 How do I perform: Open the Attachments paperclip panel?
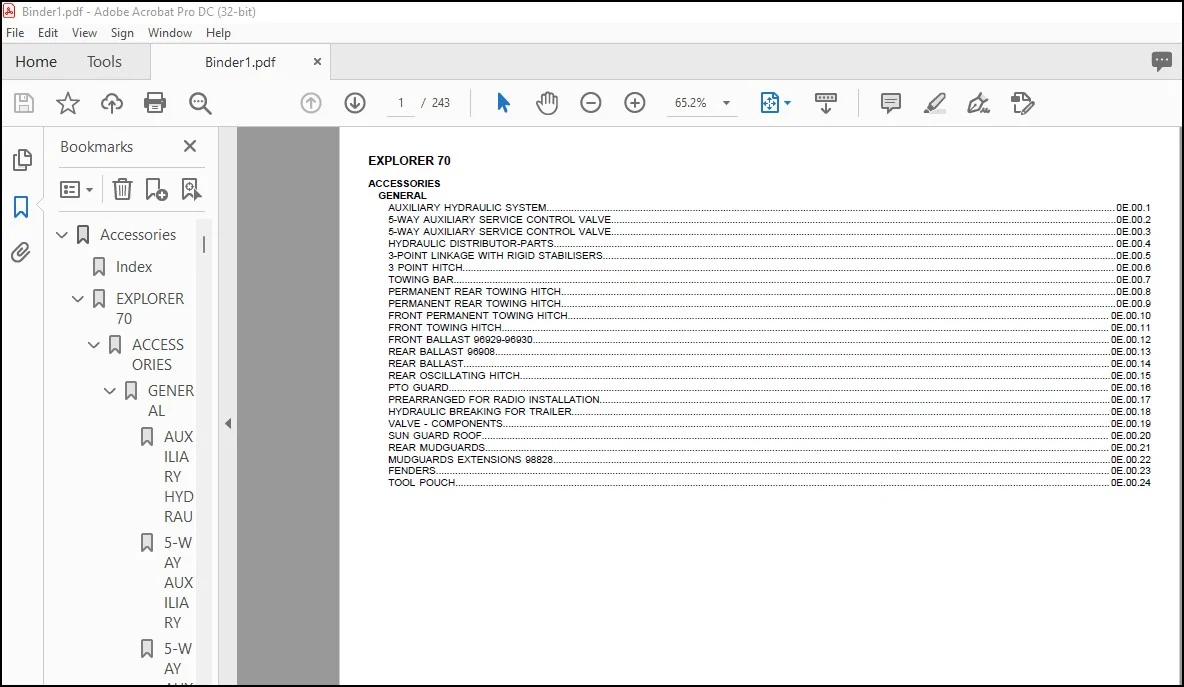[x=21, y=252]
